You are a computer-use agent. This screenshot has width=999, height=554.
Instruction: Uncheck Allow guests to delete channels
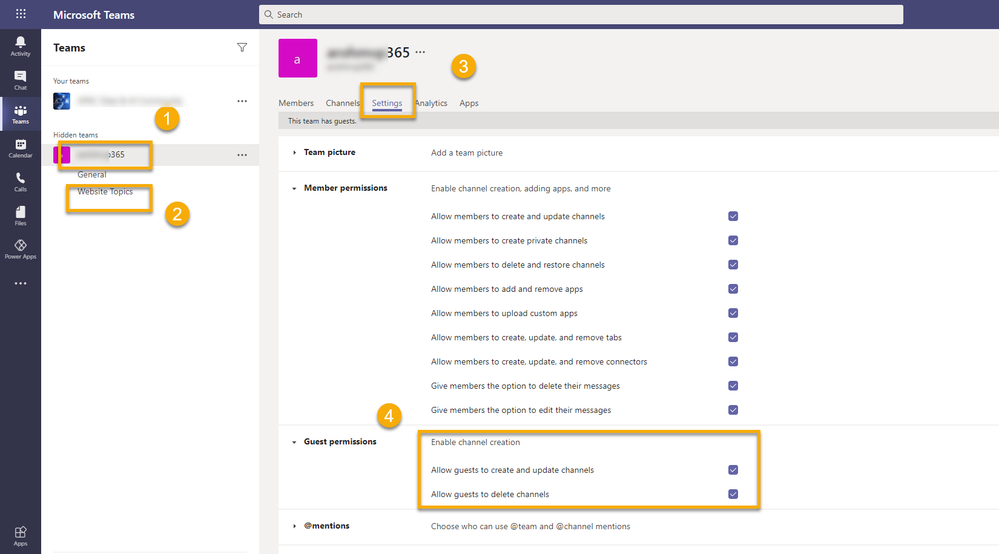(x=733, y=494)
